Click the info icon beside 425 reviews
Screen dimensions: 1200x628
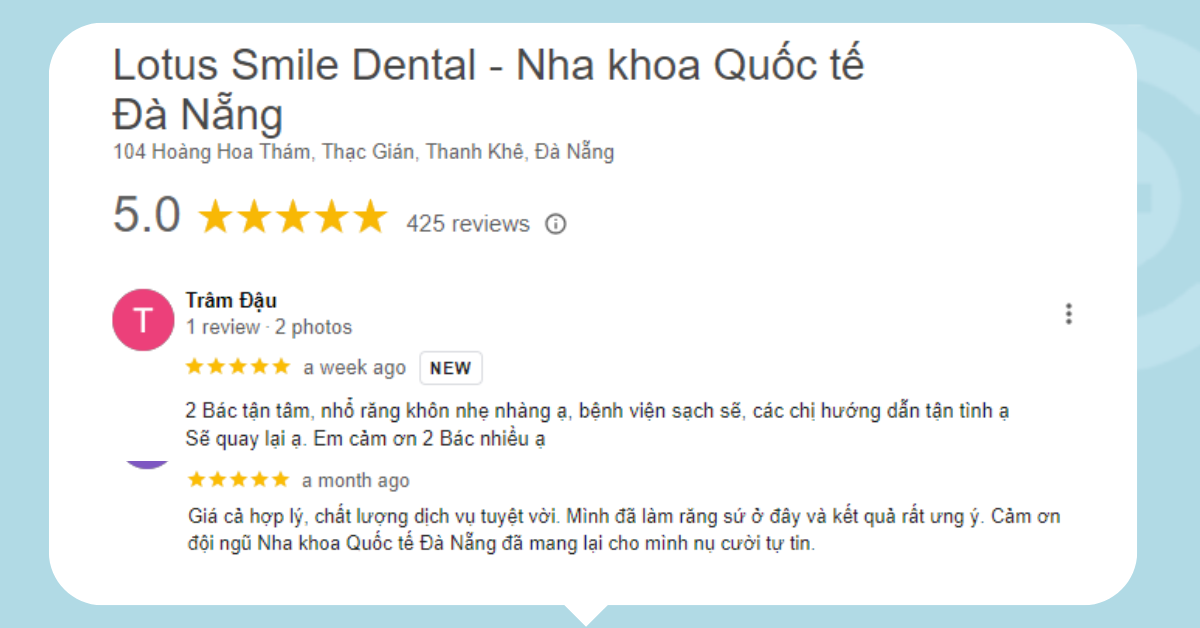555,224
